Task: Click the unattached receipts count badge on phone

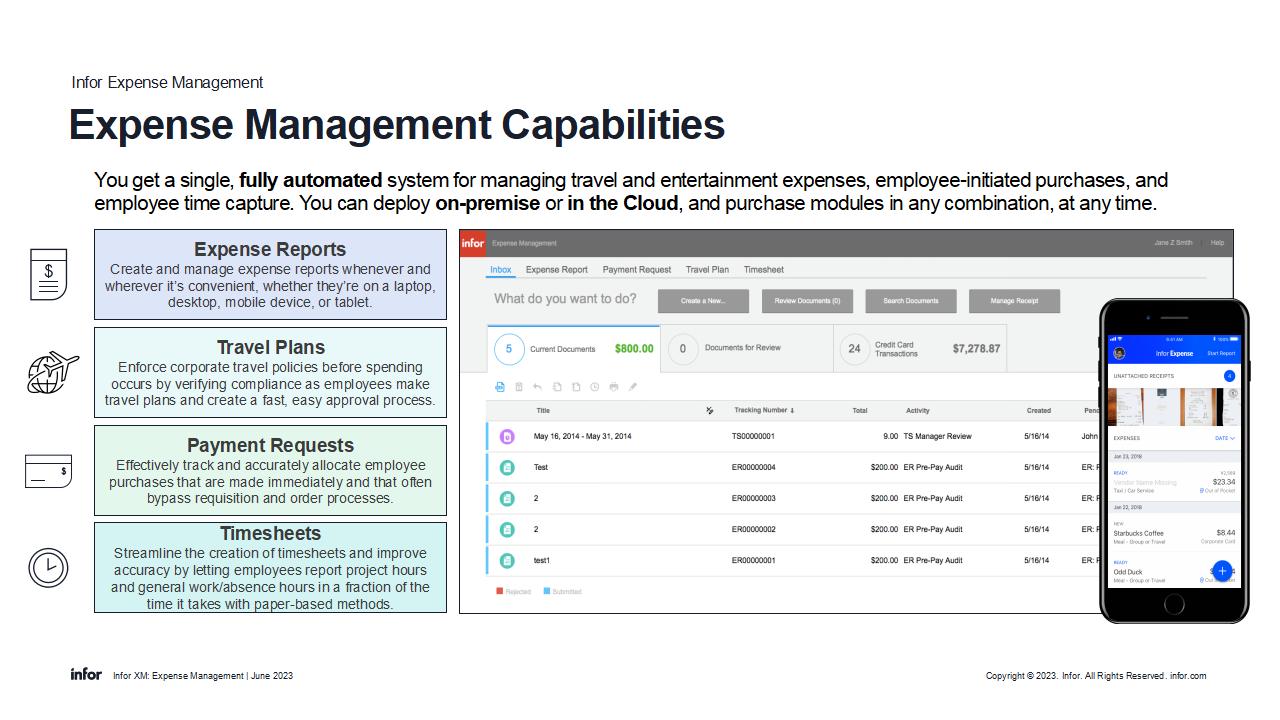Action: 1229,376
